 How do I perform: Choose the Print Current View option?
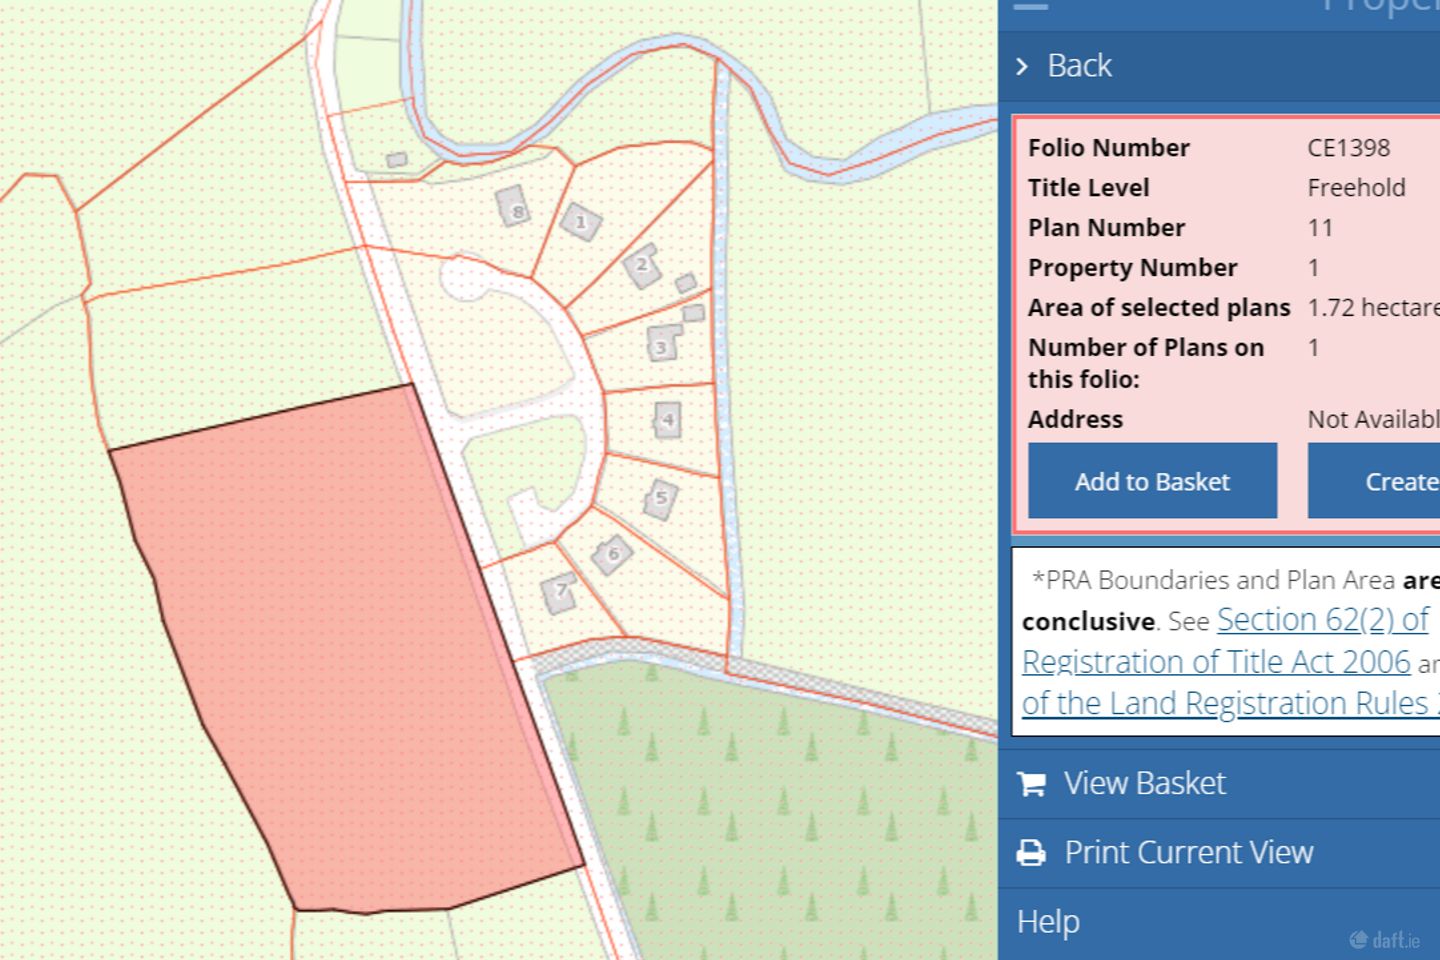[x=1188, y=853]
